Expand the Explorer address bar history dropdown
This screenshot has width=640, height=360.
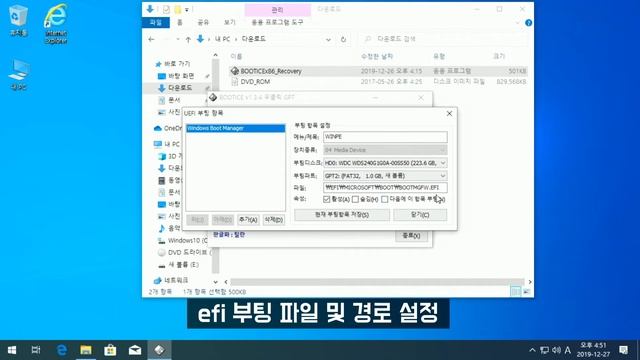click(328, 40)
